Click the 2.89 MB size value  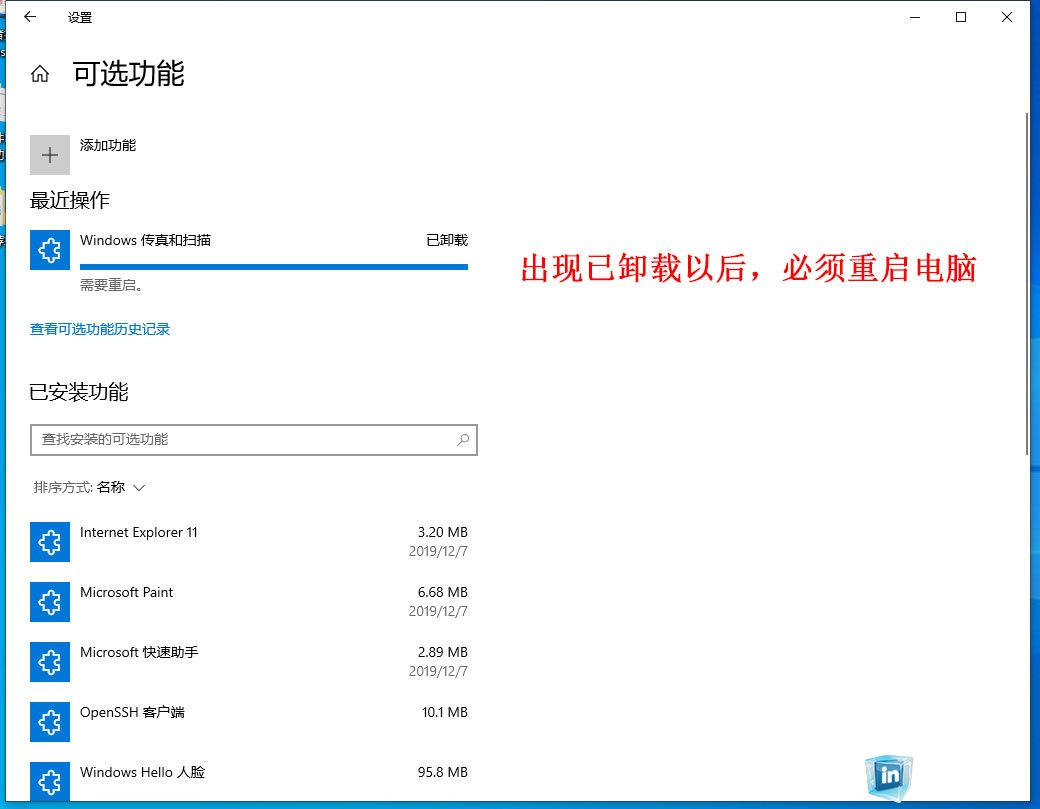[x=442, y=653]
